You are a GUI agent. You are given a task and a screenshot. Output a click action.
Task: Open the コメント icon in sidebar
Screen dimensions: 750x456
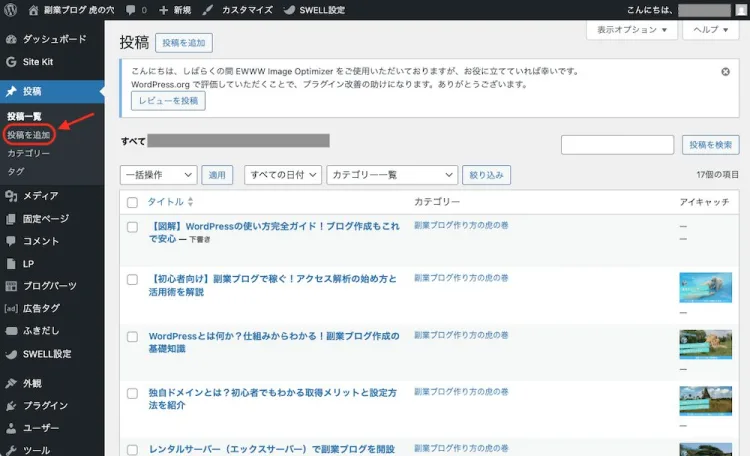pyautogui.click(x=11, y=241)
